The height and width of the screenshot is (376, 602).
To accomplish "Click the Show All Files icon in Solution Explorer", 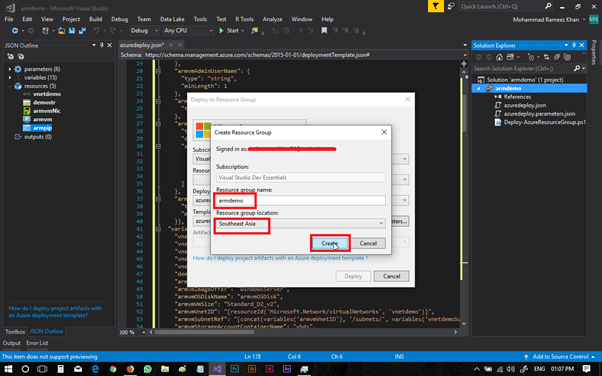I will point(567,57).
